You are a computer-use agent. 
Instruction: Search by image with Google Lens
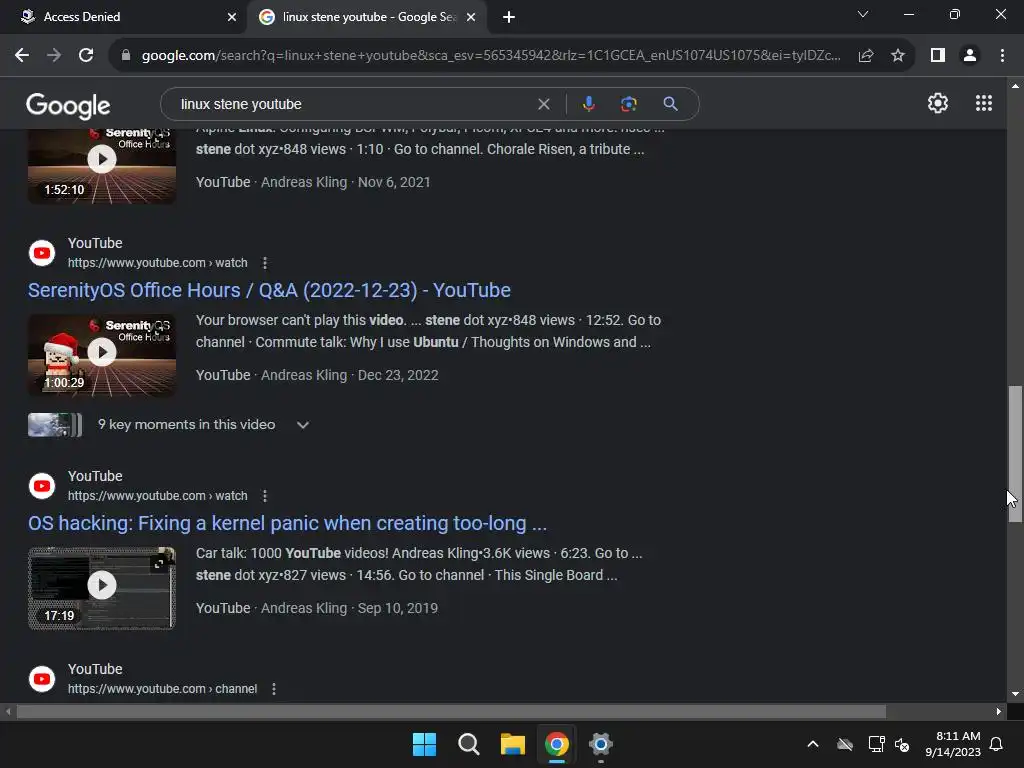point(628,104)
